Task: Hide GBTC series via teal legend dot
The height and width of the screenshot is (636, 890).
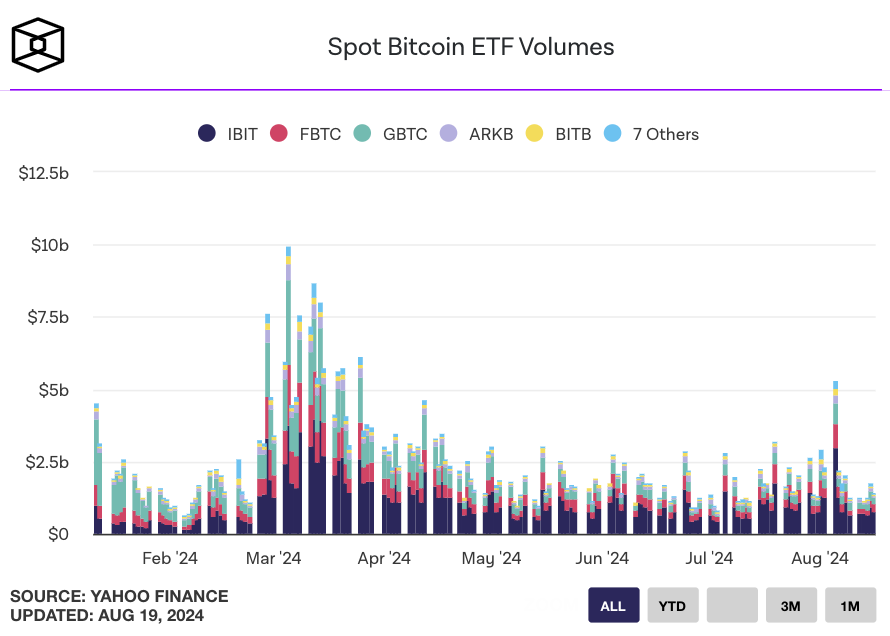Action: pyautogui.click(x=362, y=133)
